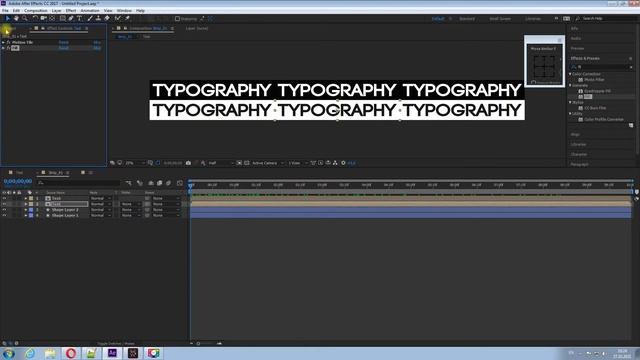Open the Animation menu
The image size is (640, 360).
click(x=90, y=11)
